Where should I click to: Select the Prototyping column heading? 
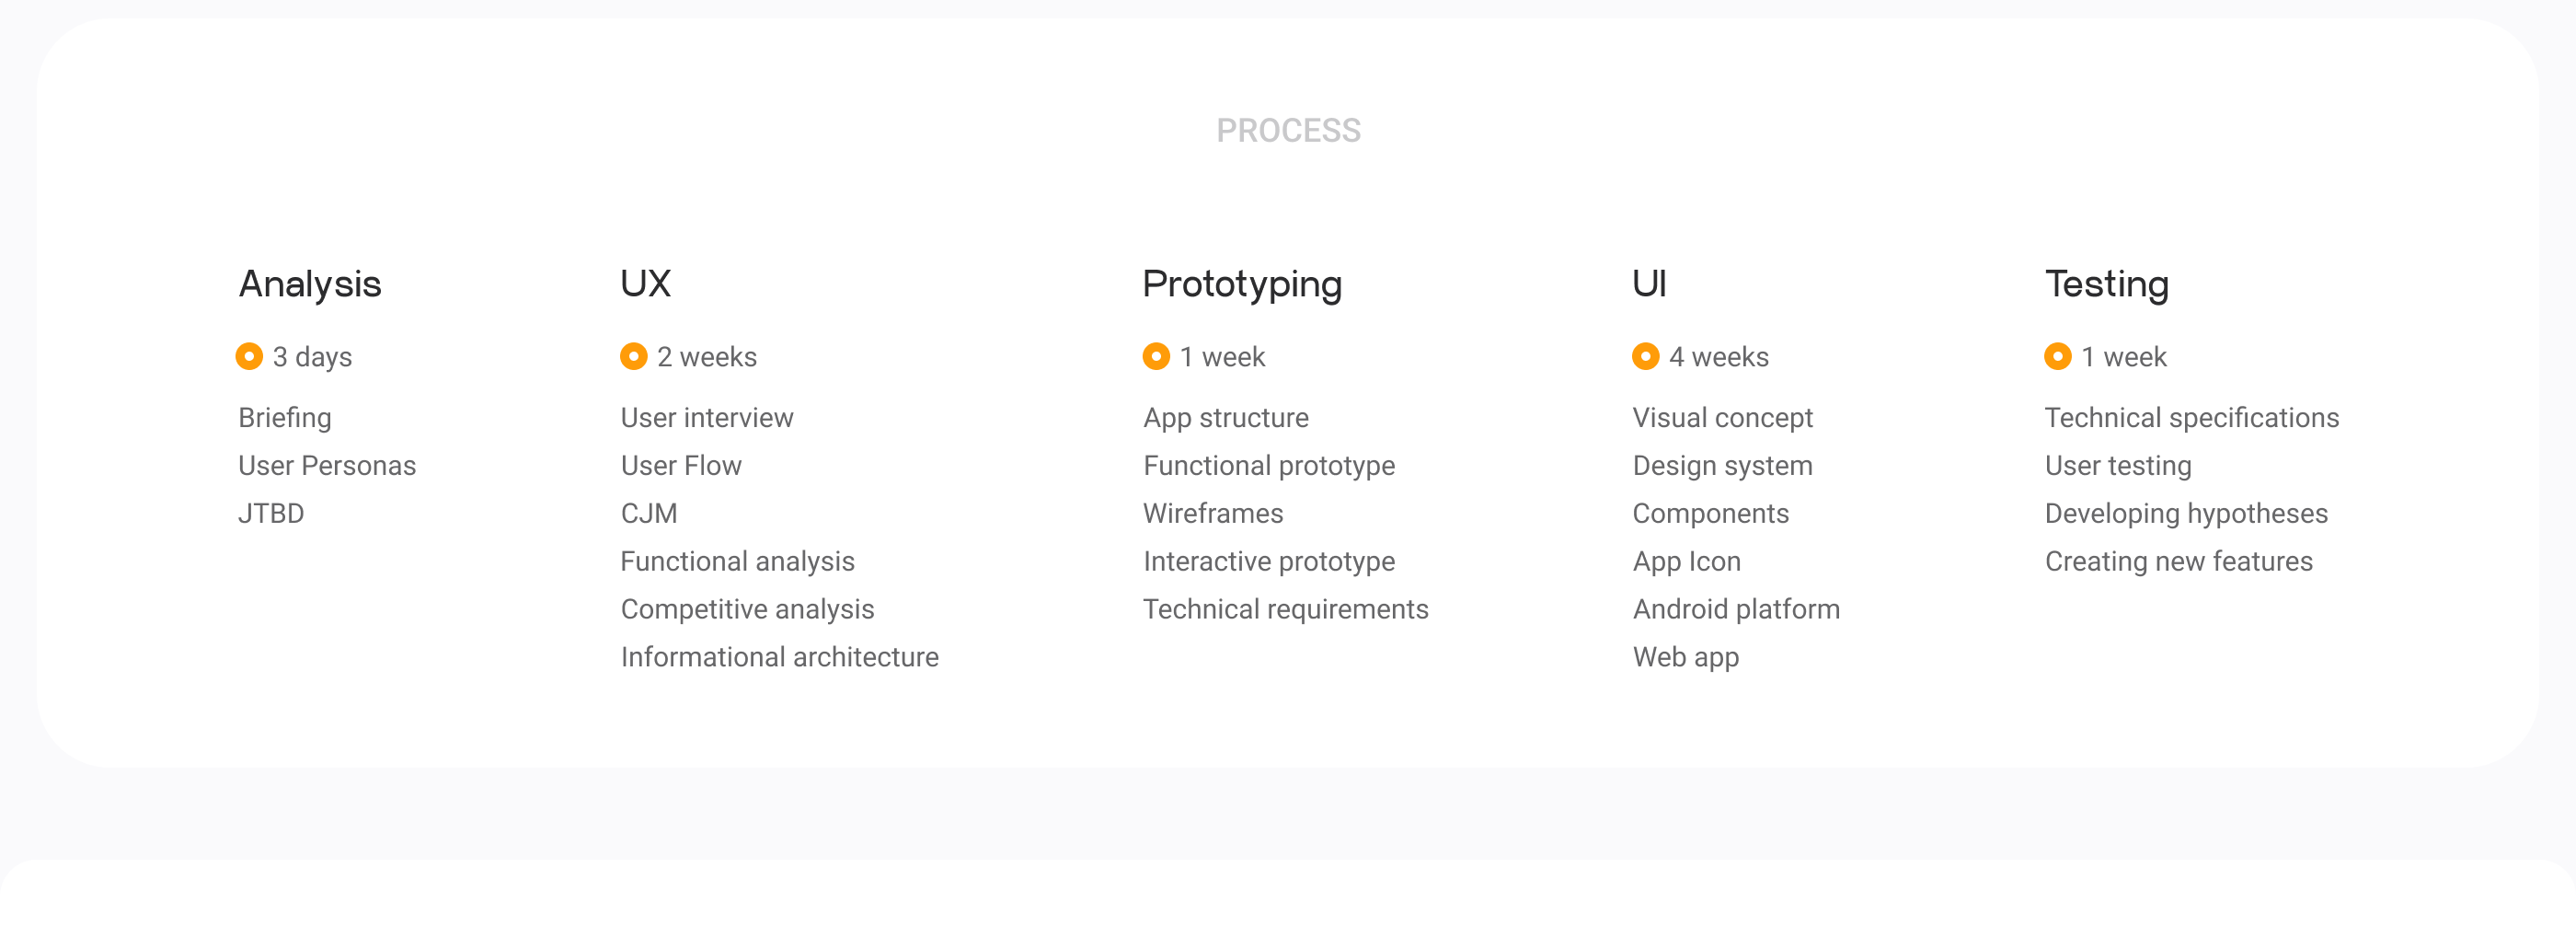[1242, 285]
